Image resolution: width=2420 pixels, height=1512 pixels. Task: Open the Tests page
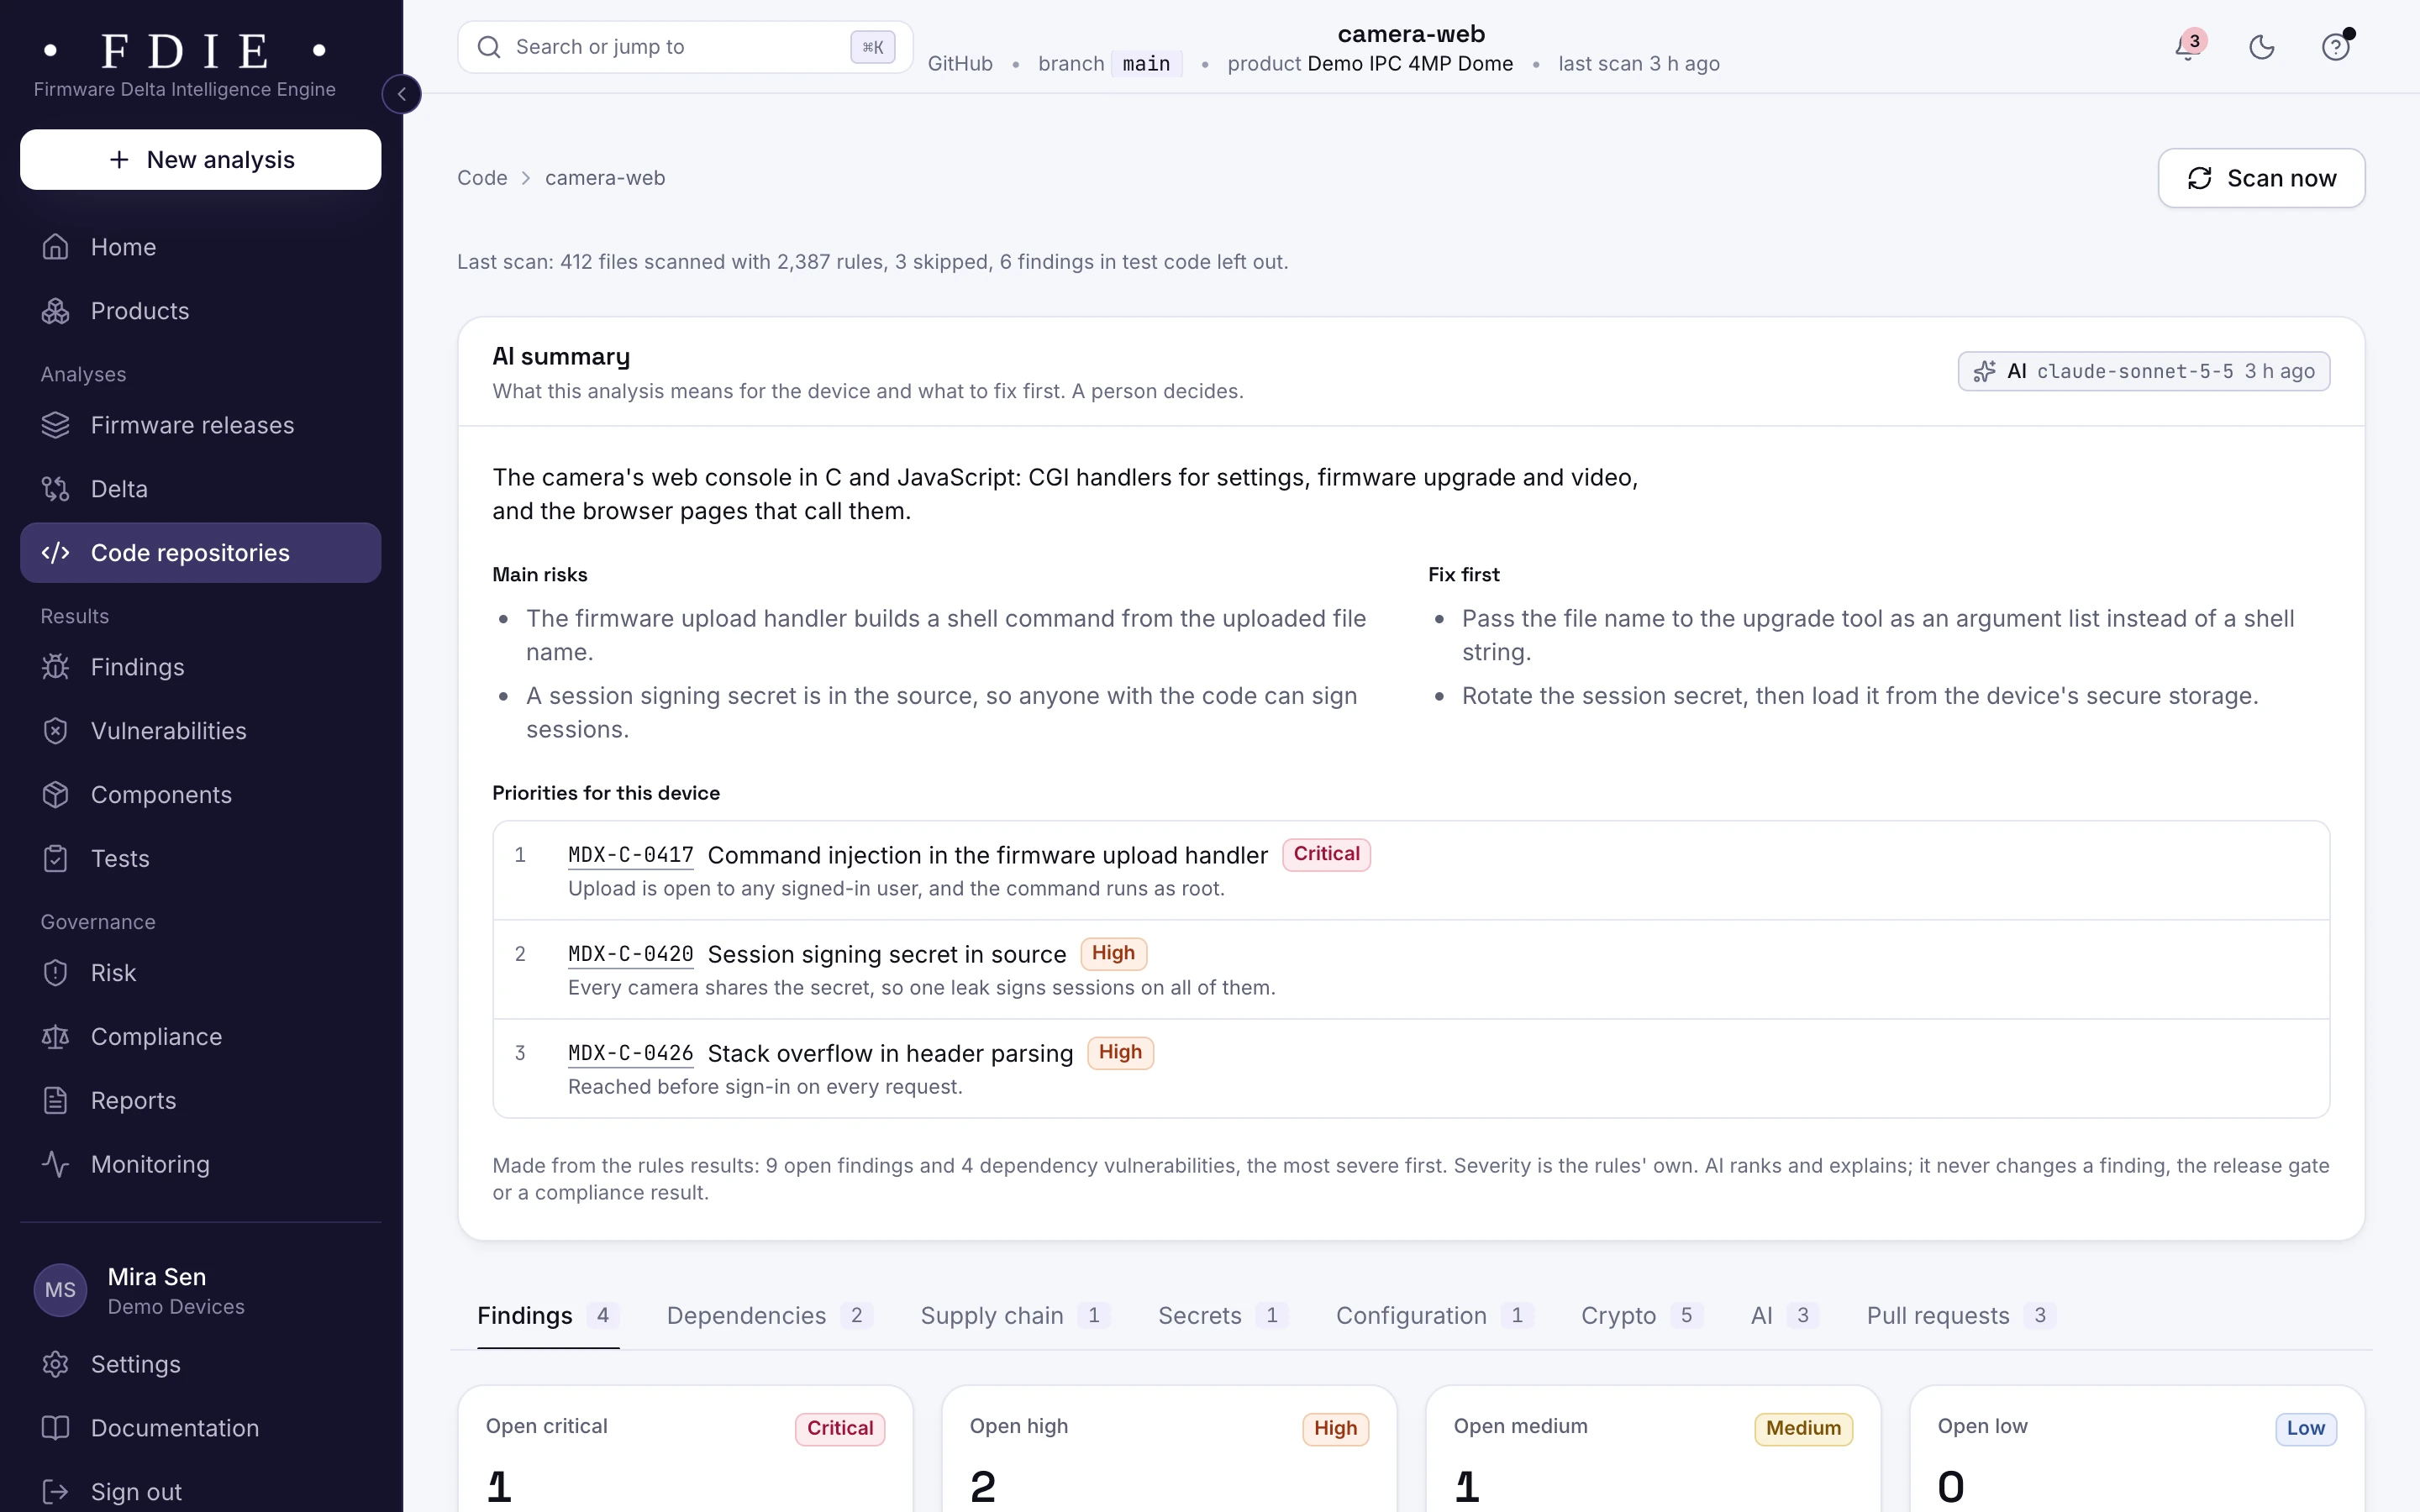pos(200,858)
